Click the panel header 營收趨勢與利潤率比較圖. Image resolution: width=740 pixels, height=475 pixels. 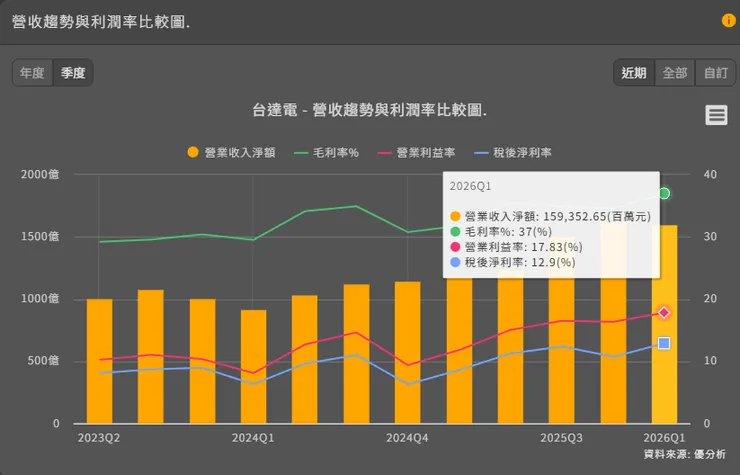click(x=101, y=22)
